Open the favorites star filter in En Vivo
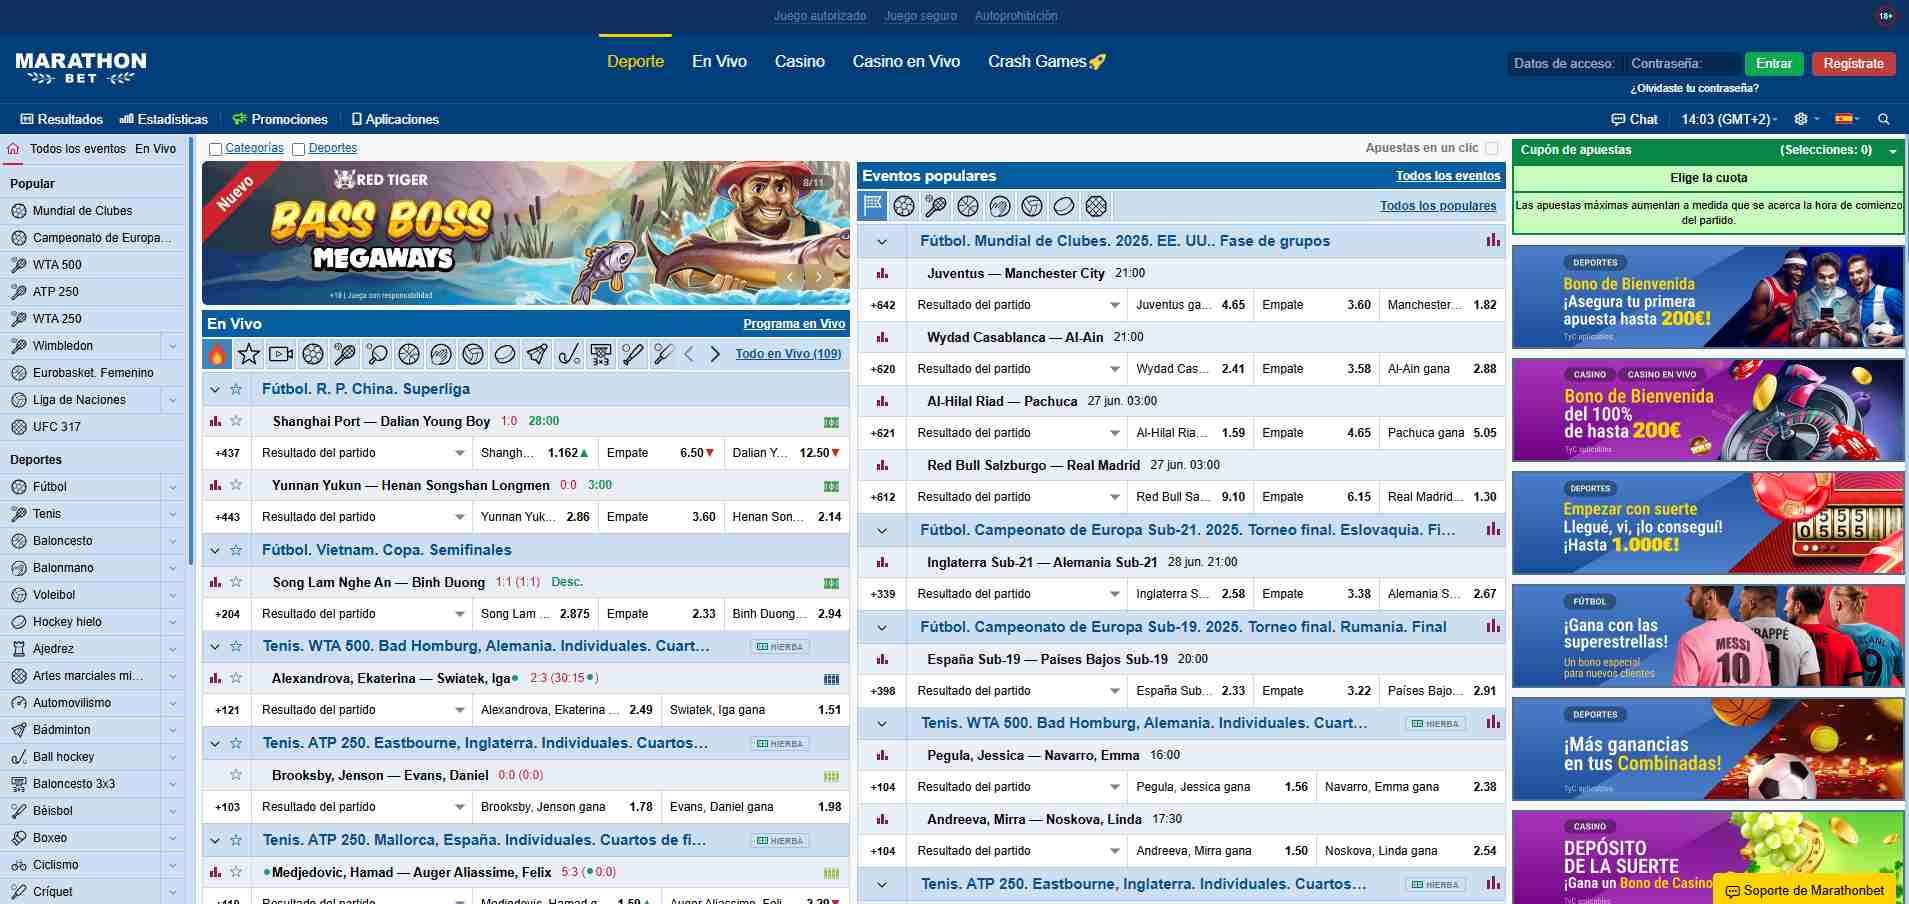This screenshot has height=904, width=1909. [x=249, y=354]
